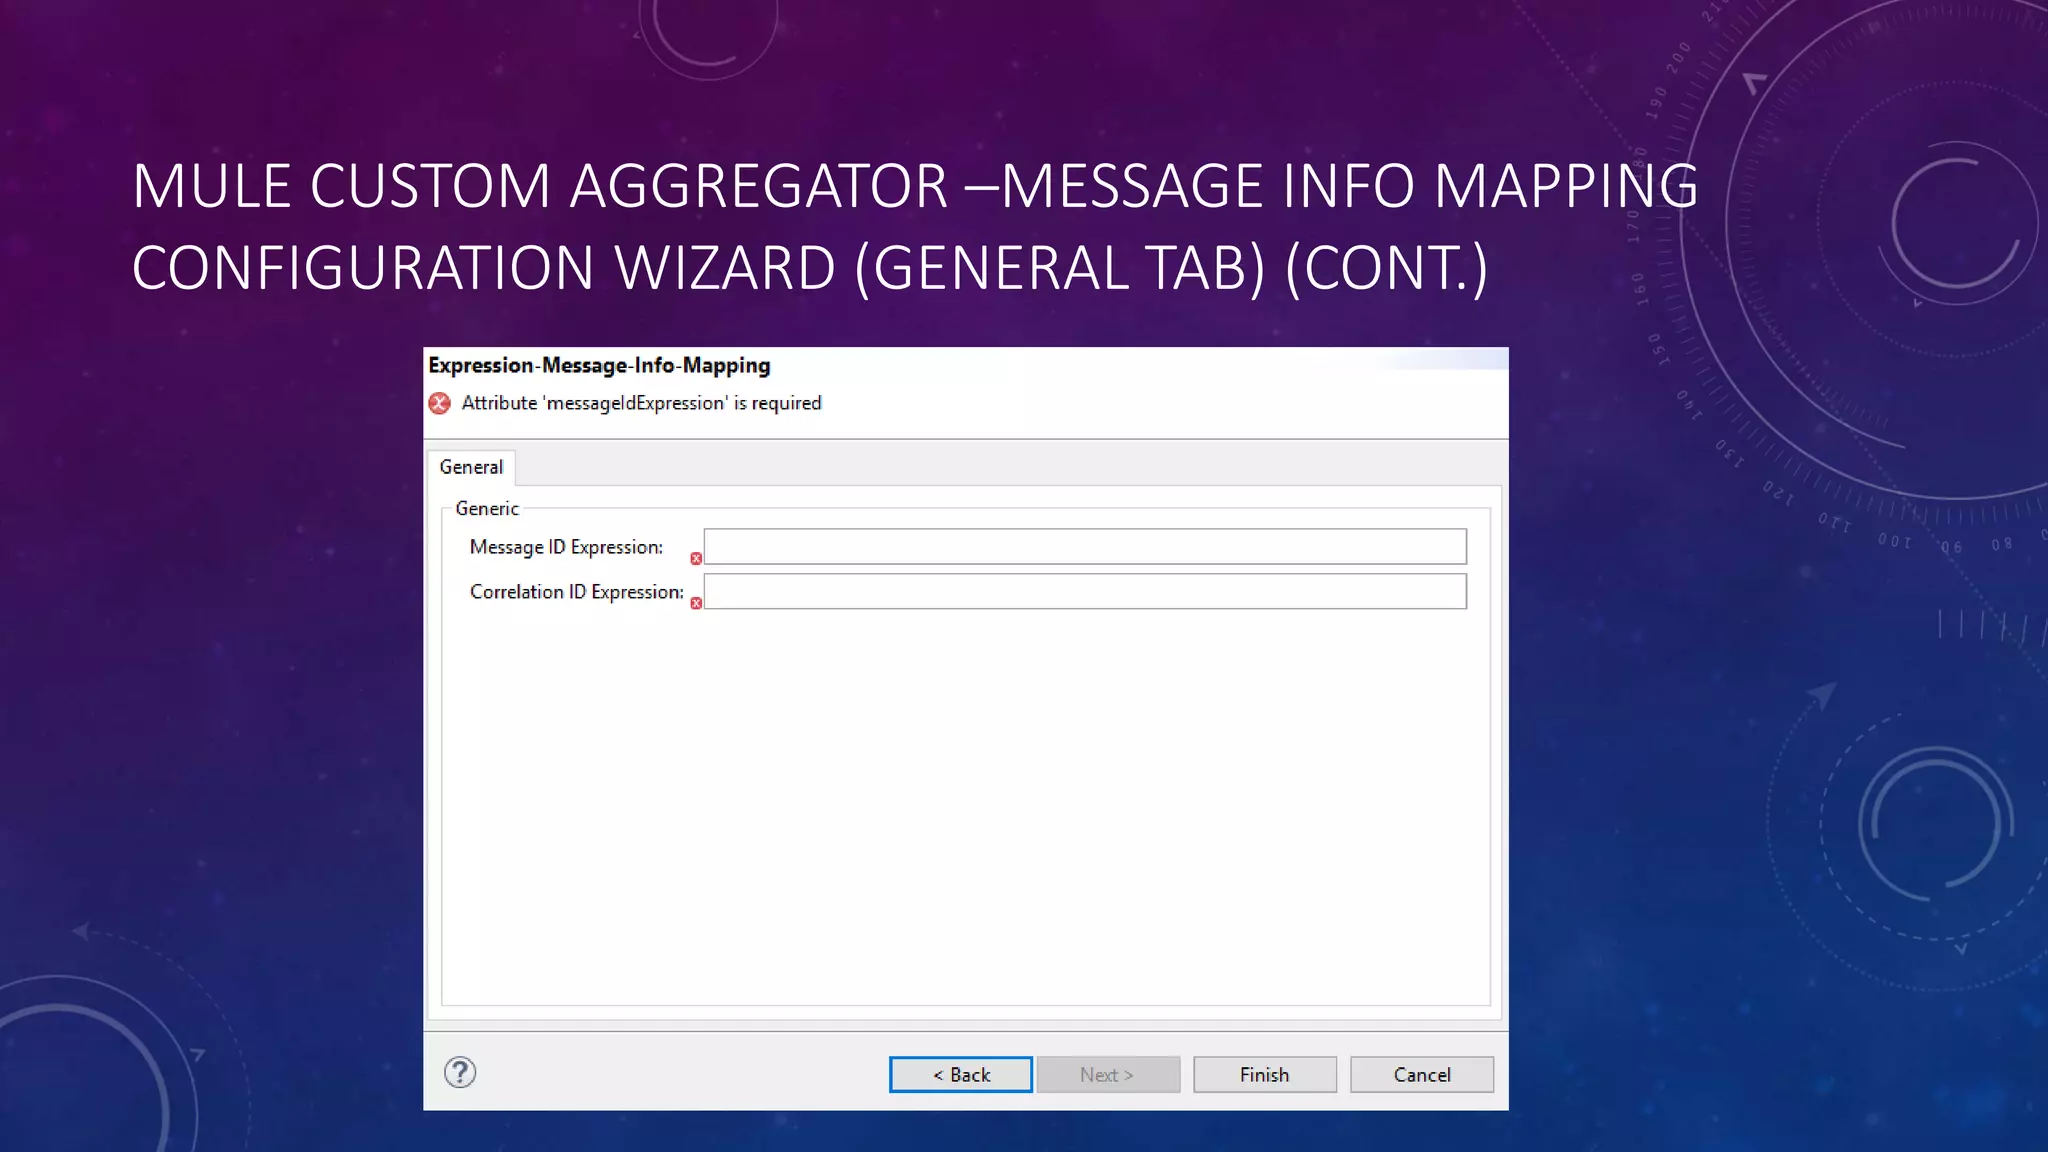
Task: Click the red error icon beside the messageIdExpression message
Action: tap(439, 403)
